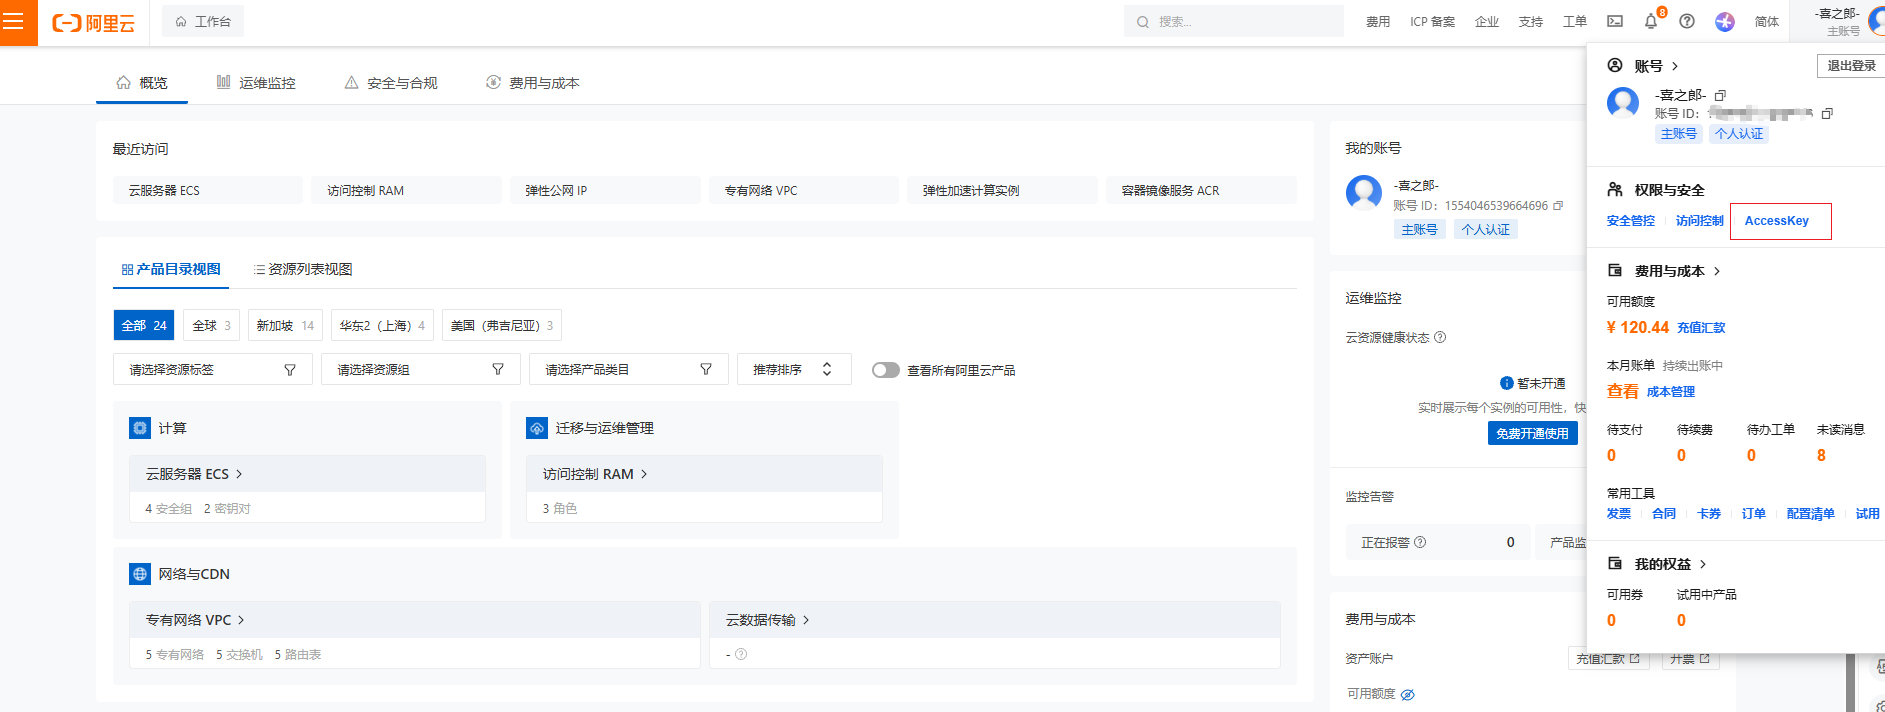Filter by 新加坡 region tag
The image size is (1885, 712).
coord(285,325)
